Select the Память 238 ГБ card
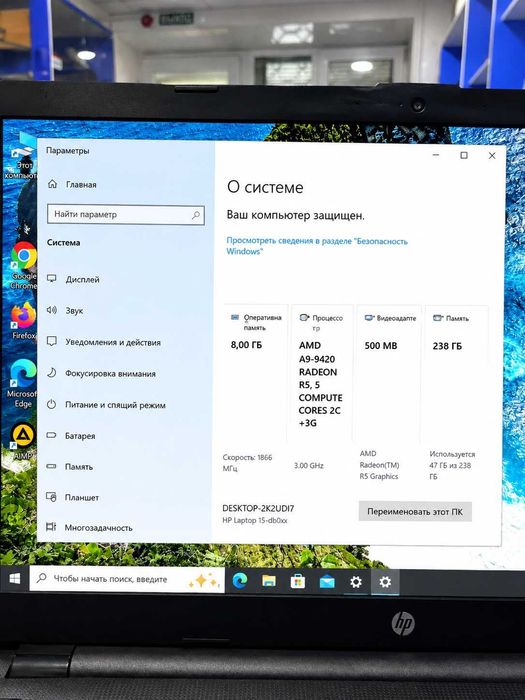 pos(456,374)
